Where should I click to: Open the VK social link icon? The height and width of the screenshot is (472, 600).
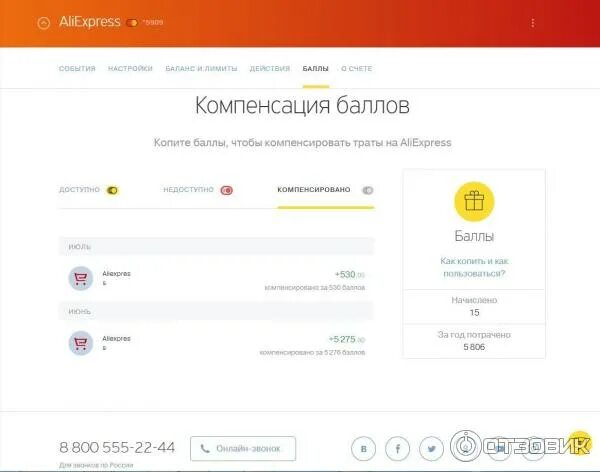click(364, 448)
